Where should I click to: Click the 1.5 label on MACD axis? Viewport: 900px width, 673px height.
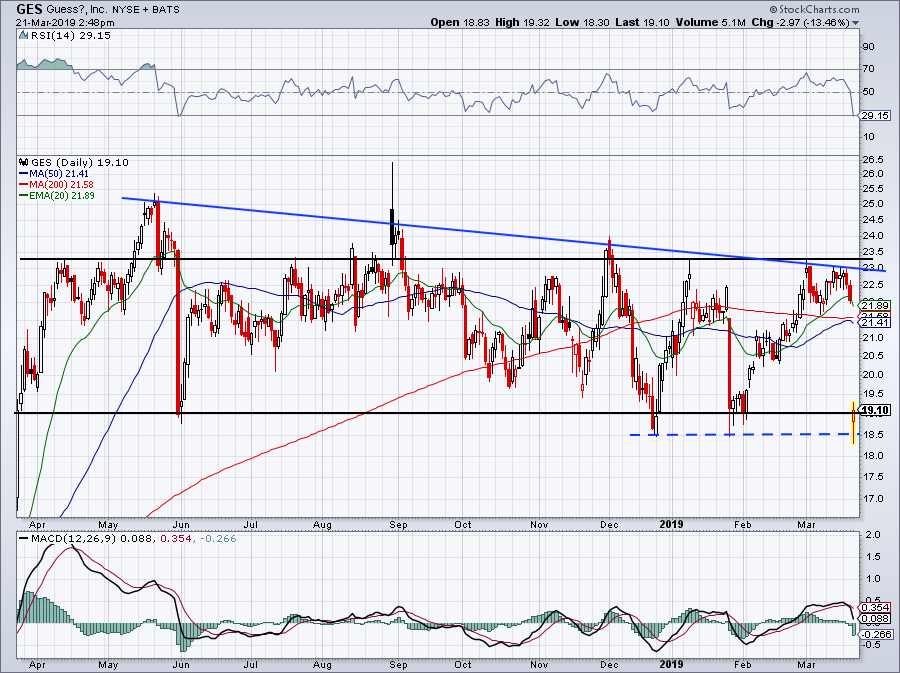pyautogui.click(x=872, y=557)
